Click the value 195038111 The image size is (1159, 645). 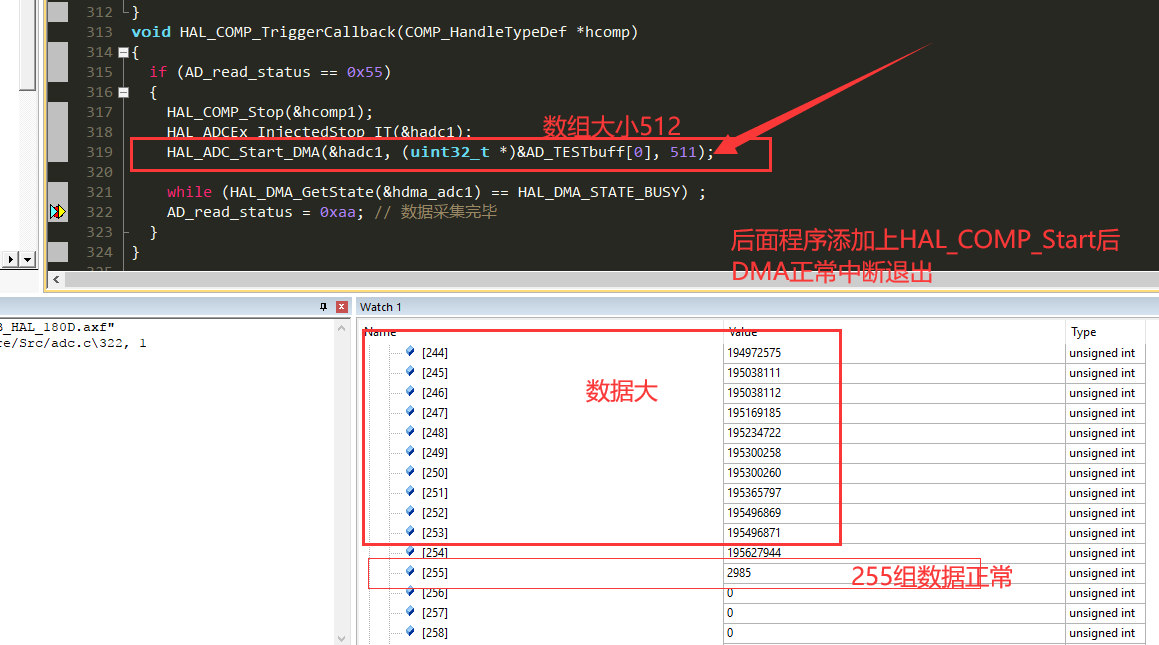[753, 372]
